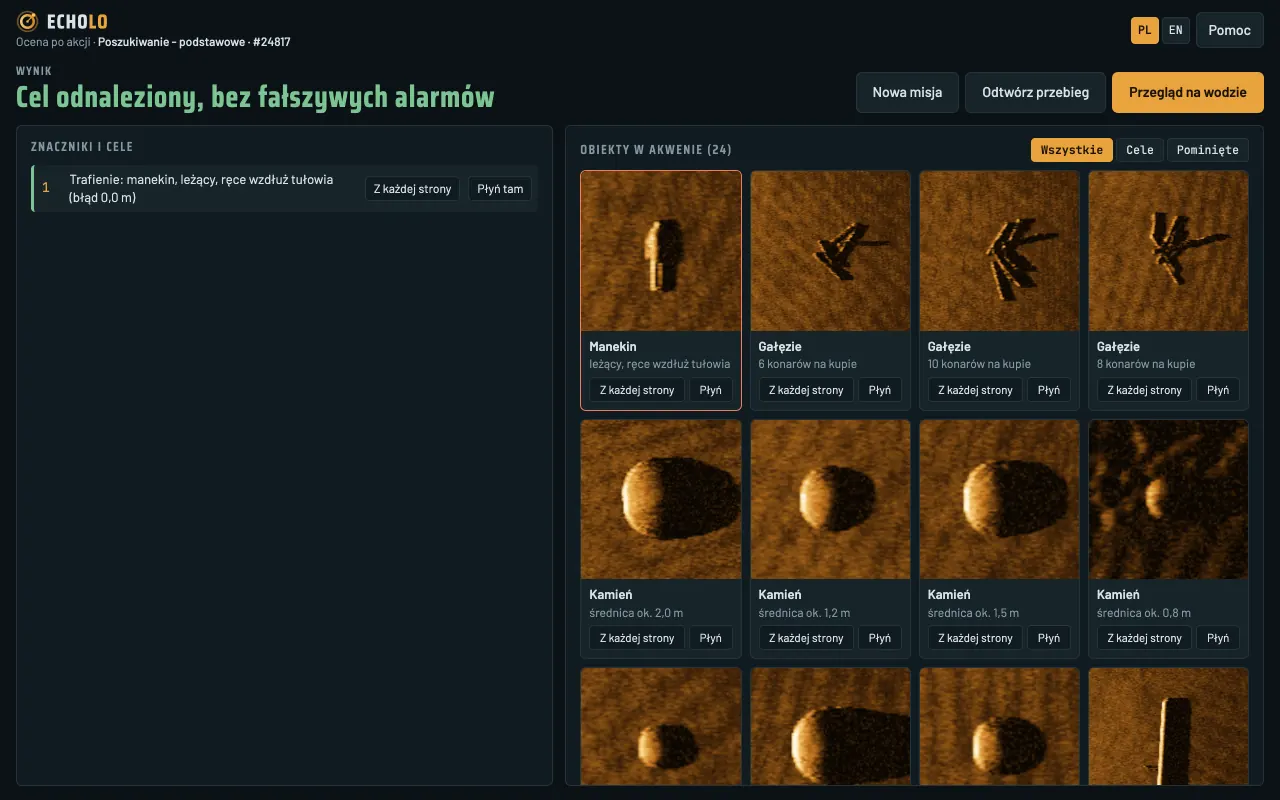This screenshot has width=1280, height=800.
Task: Click 'Z każdej strony' on the Kamień 1,2 m card
Action: 806,638
